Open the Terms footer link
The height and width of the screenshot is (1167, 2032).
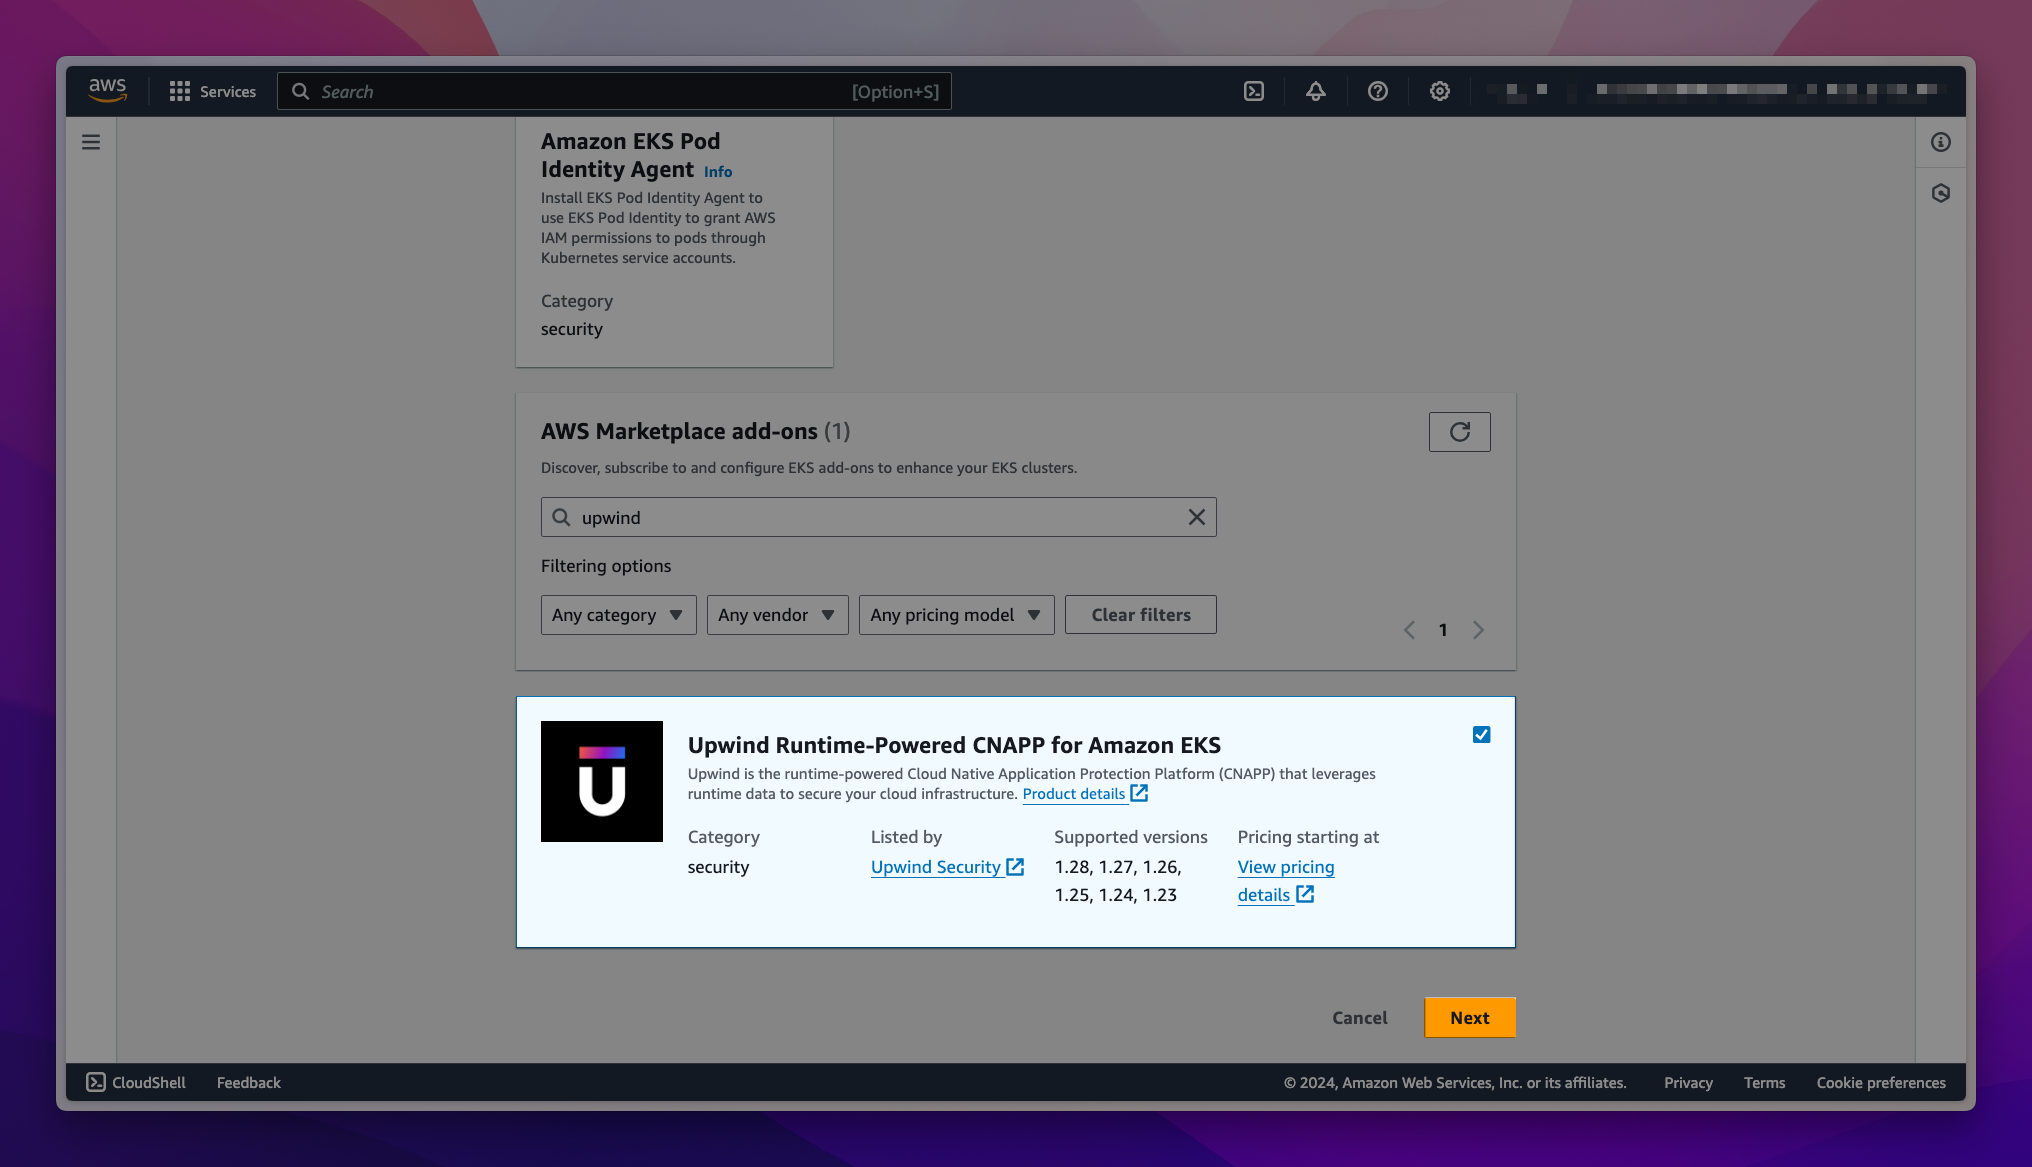click(1764, 1082)
